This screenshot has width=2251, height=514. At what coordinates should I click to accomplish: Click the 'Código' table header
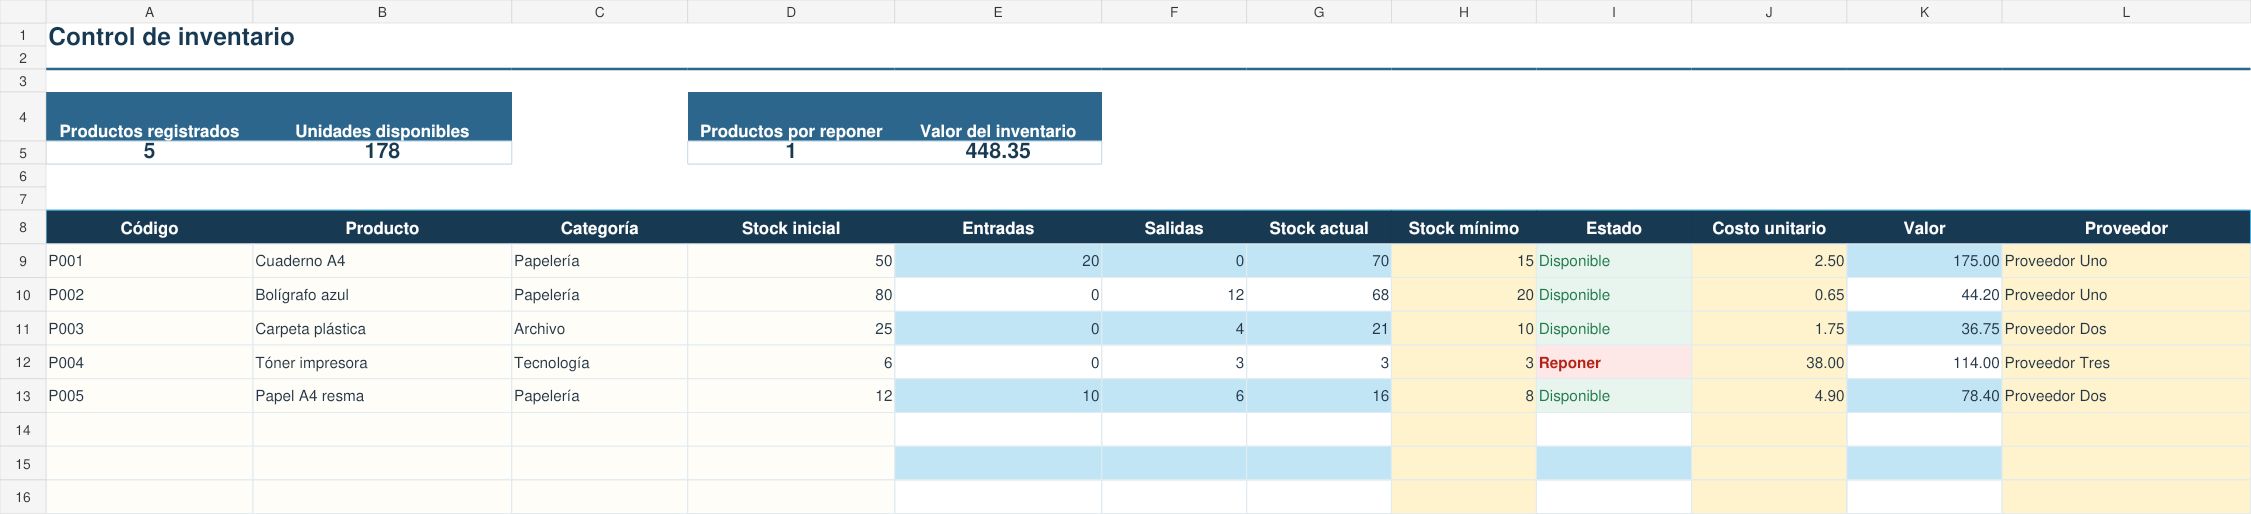pos(149,228)
